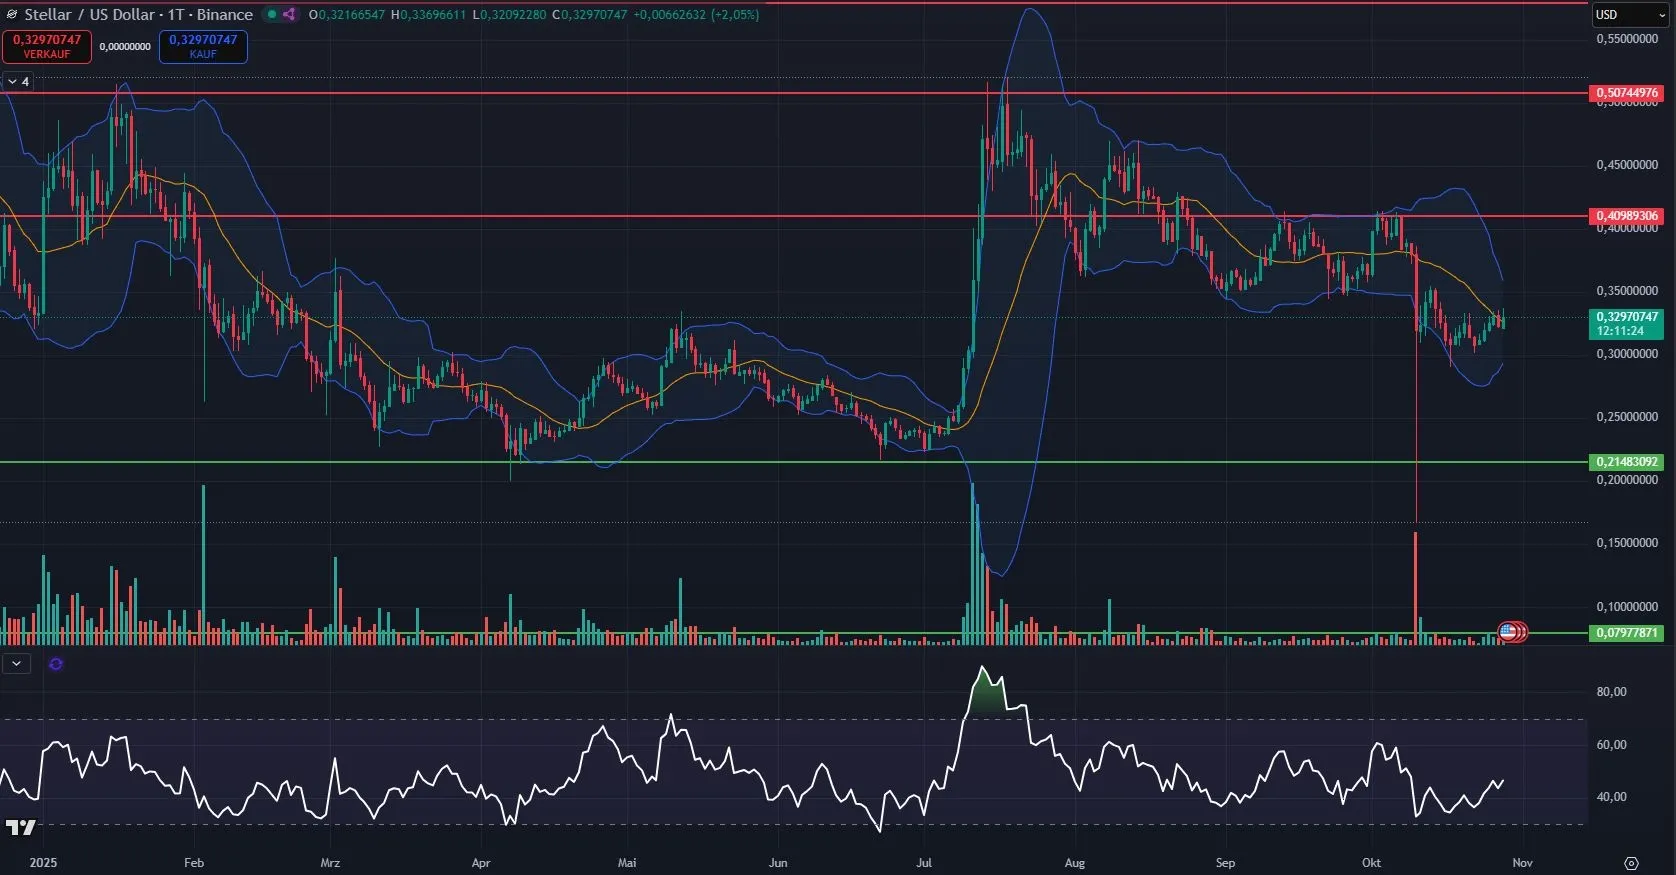Image resolution: width=1676 pixels, height=875 pixels.
Task: Click the TradingView logo
Action: [20, 827]
